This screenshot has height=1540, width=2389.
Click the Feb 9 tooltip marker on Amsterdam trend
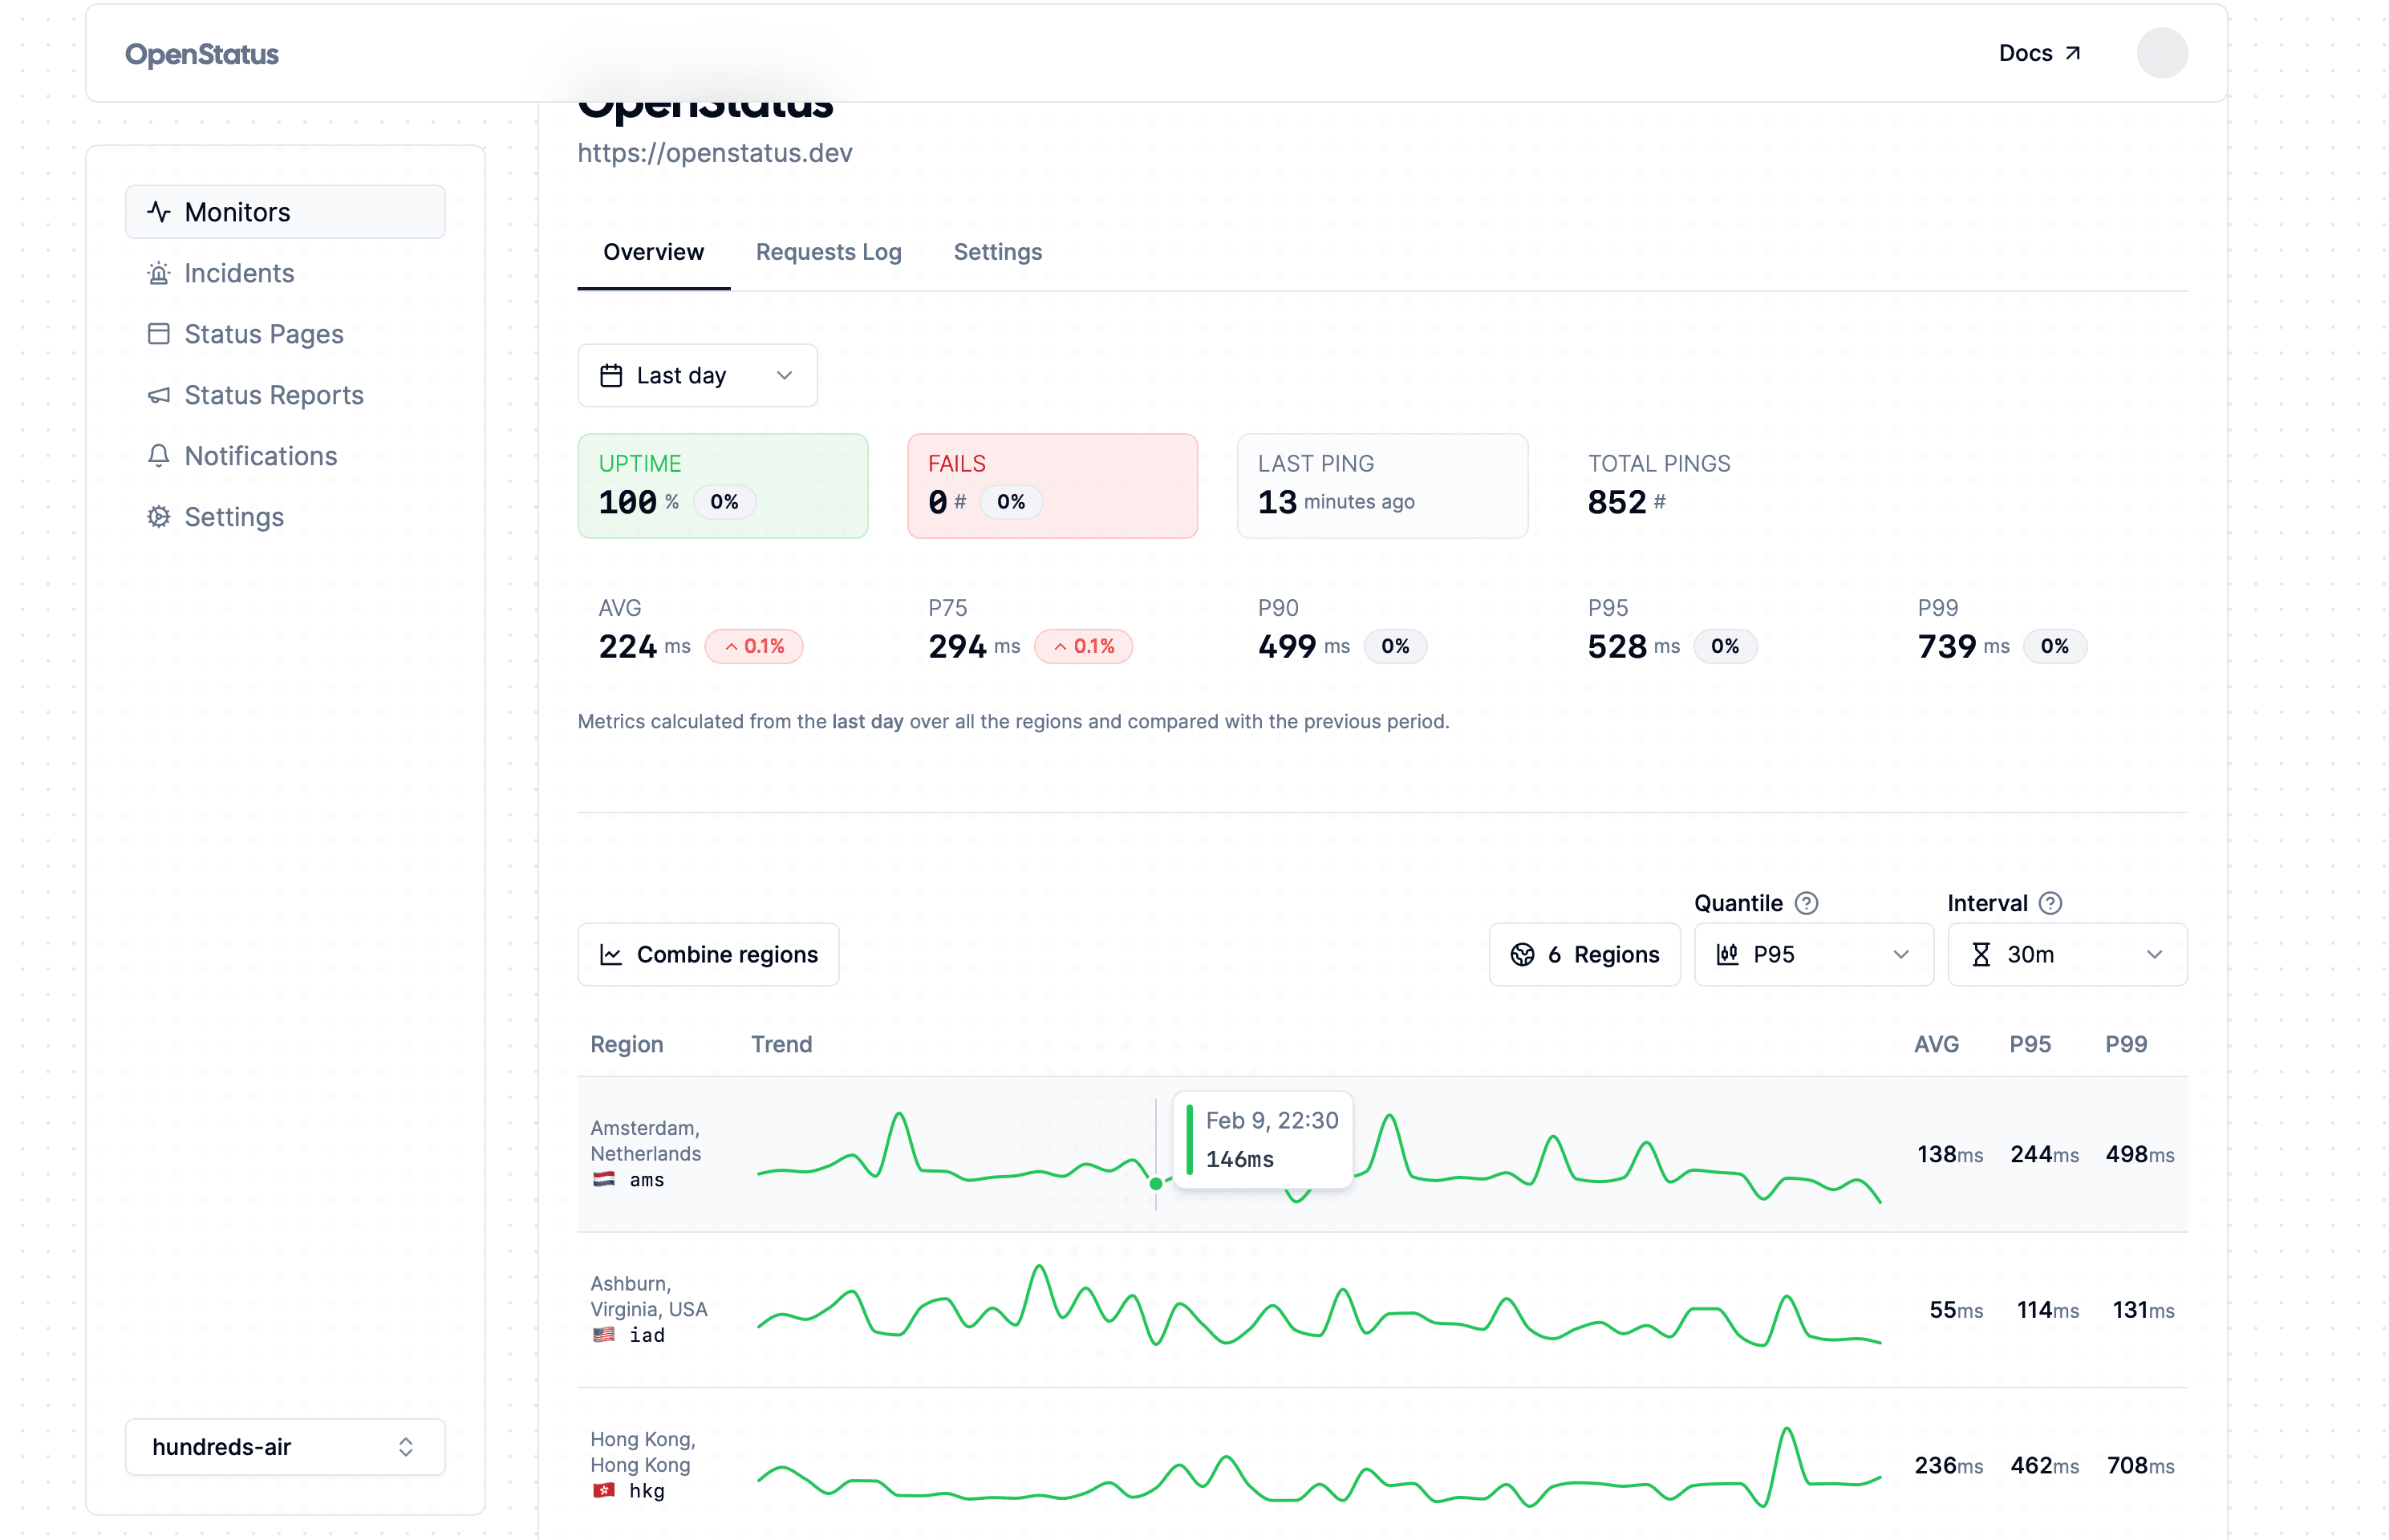point(1157,1184)
